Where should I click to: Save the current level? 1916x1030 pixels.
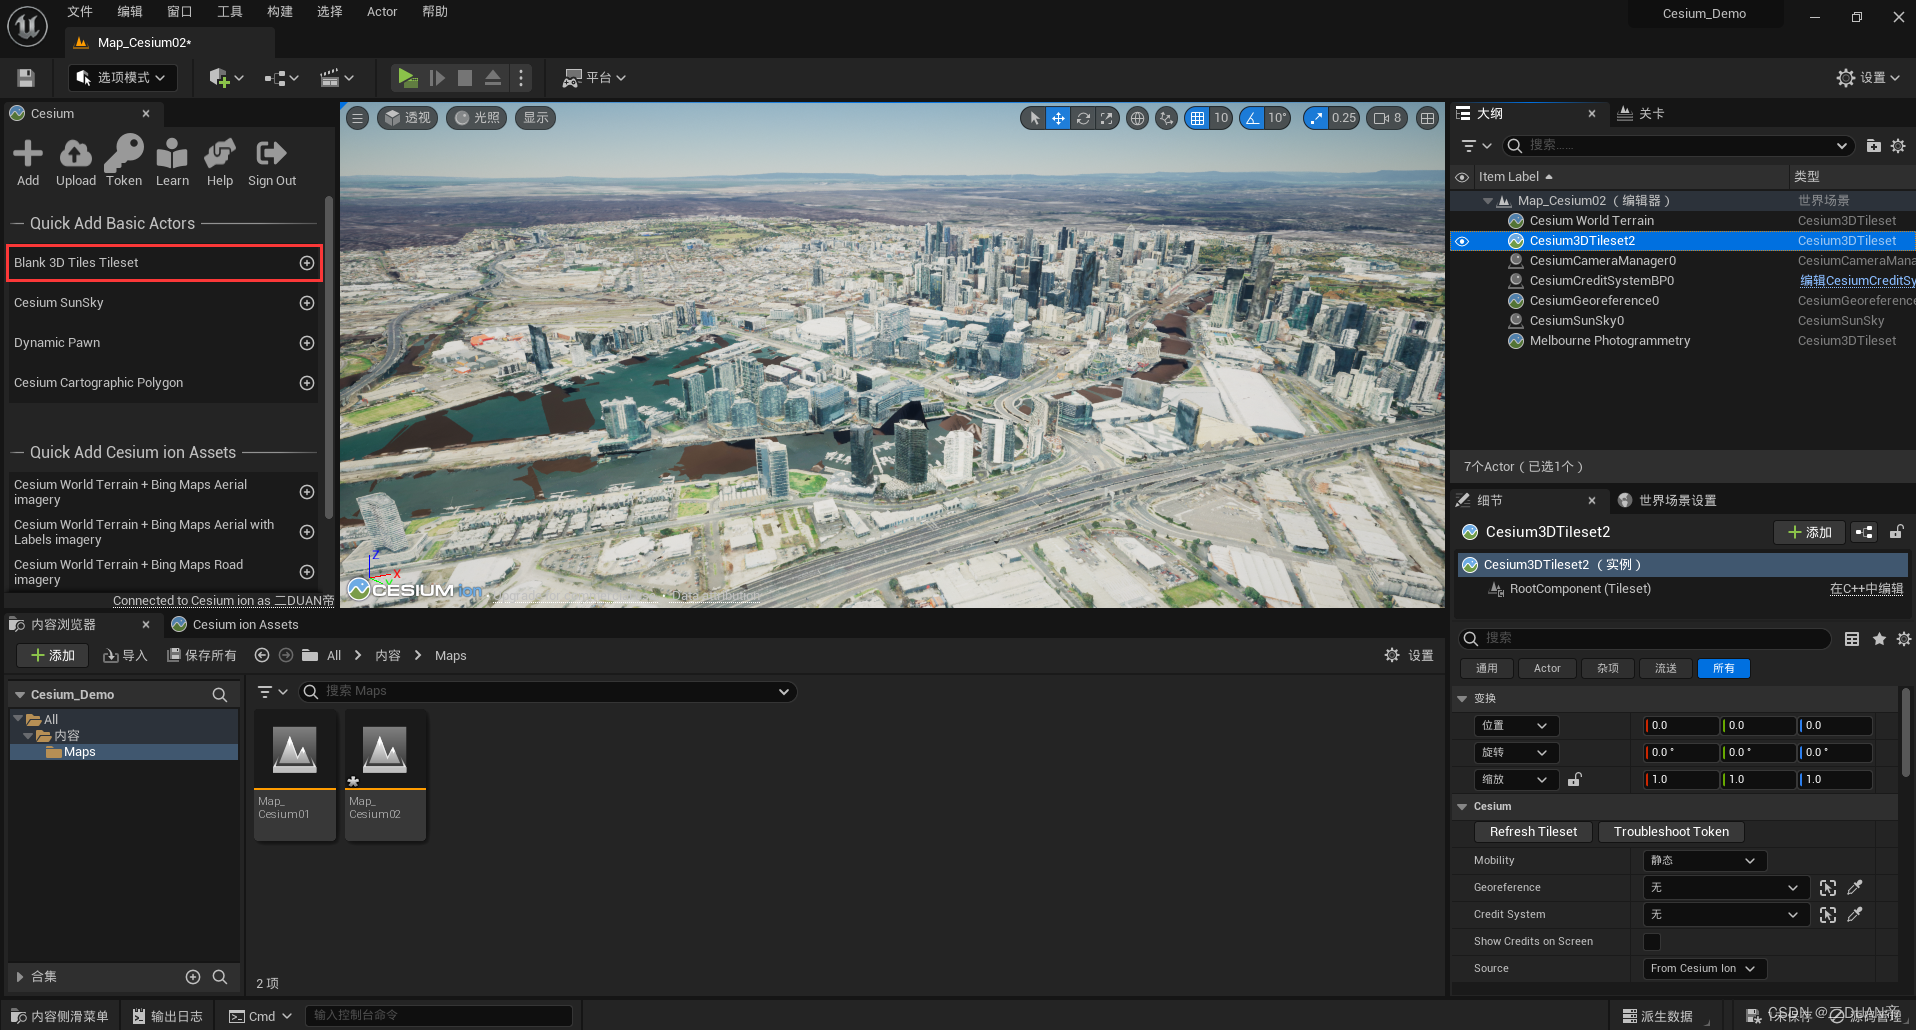coord(26,78)
